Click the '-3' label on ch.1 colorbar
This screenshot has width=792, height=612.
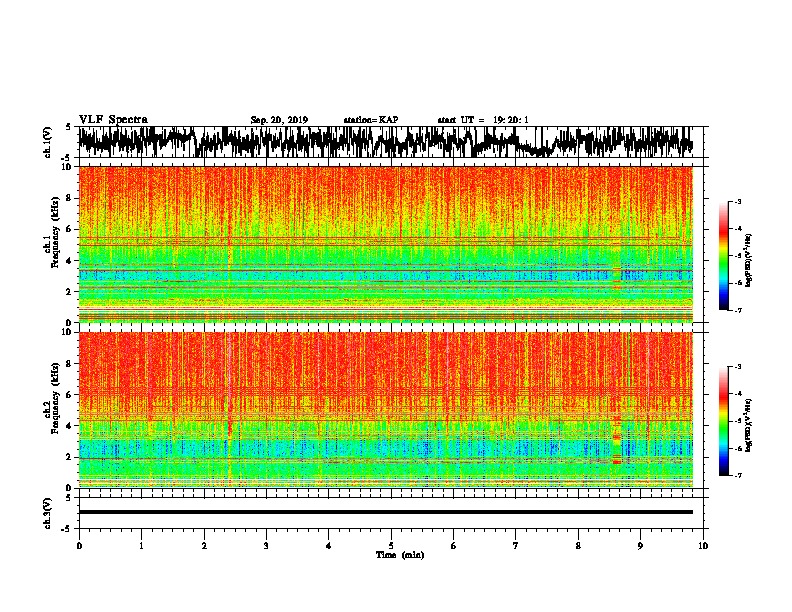(x=737, y=201)
